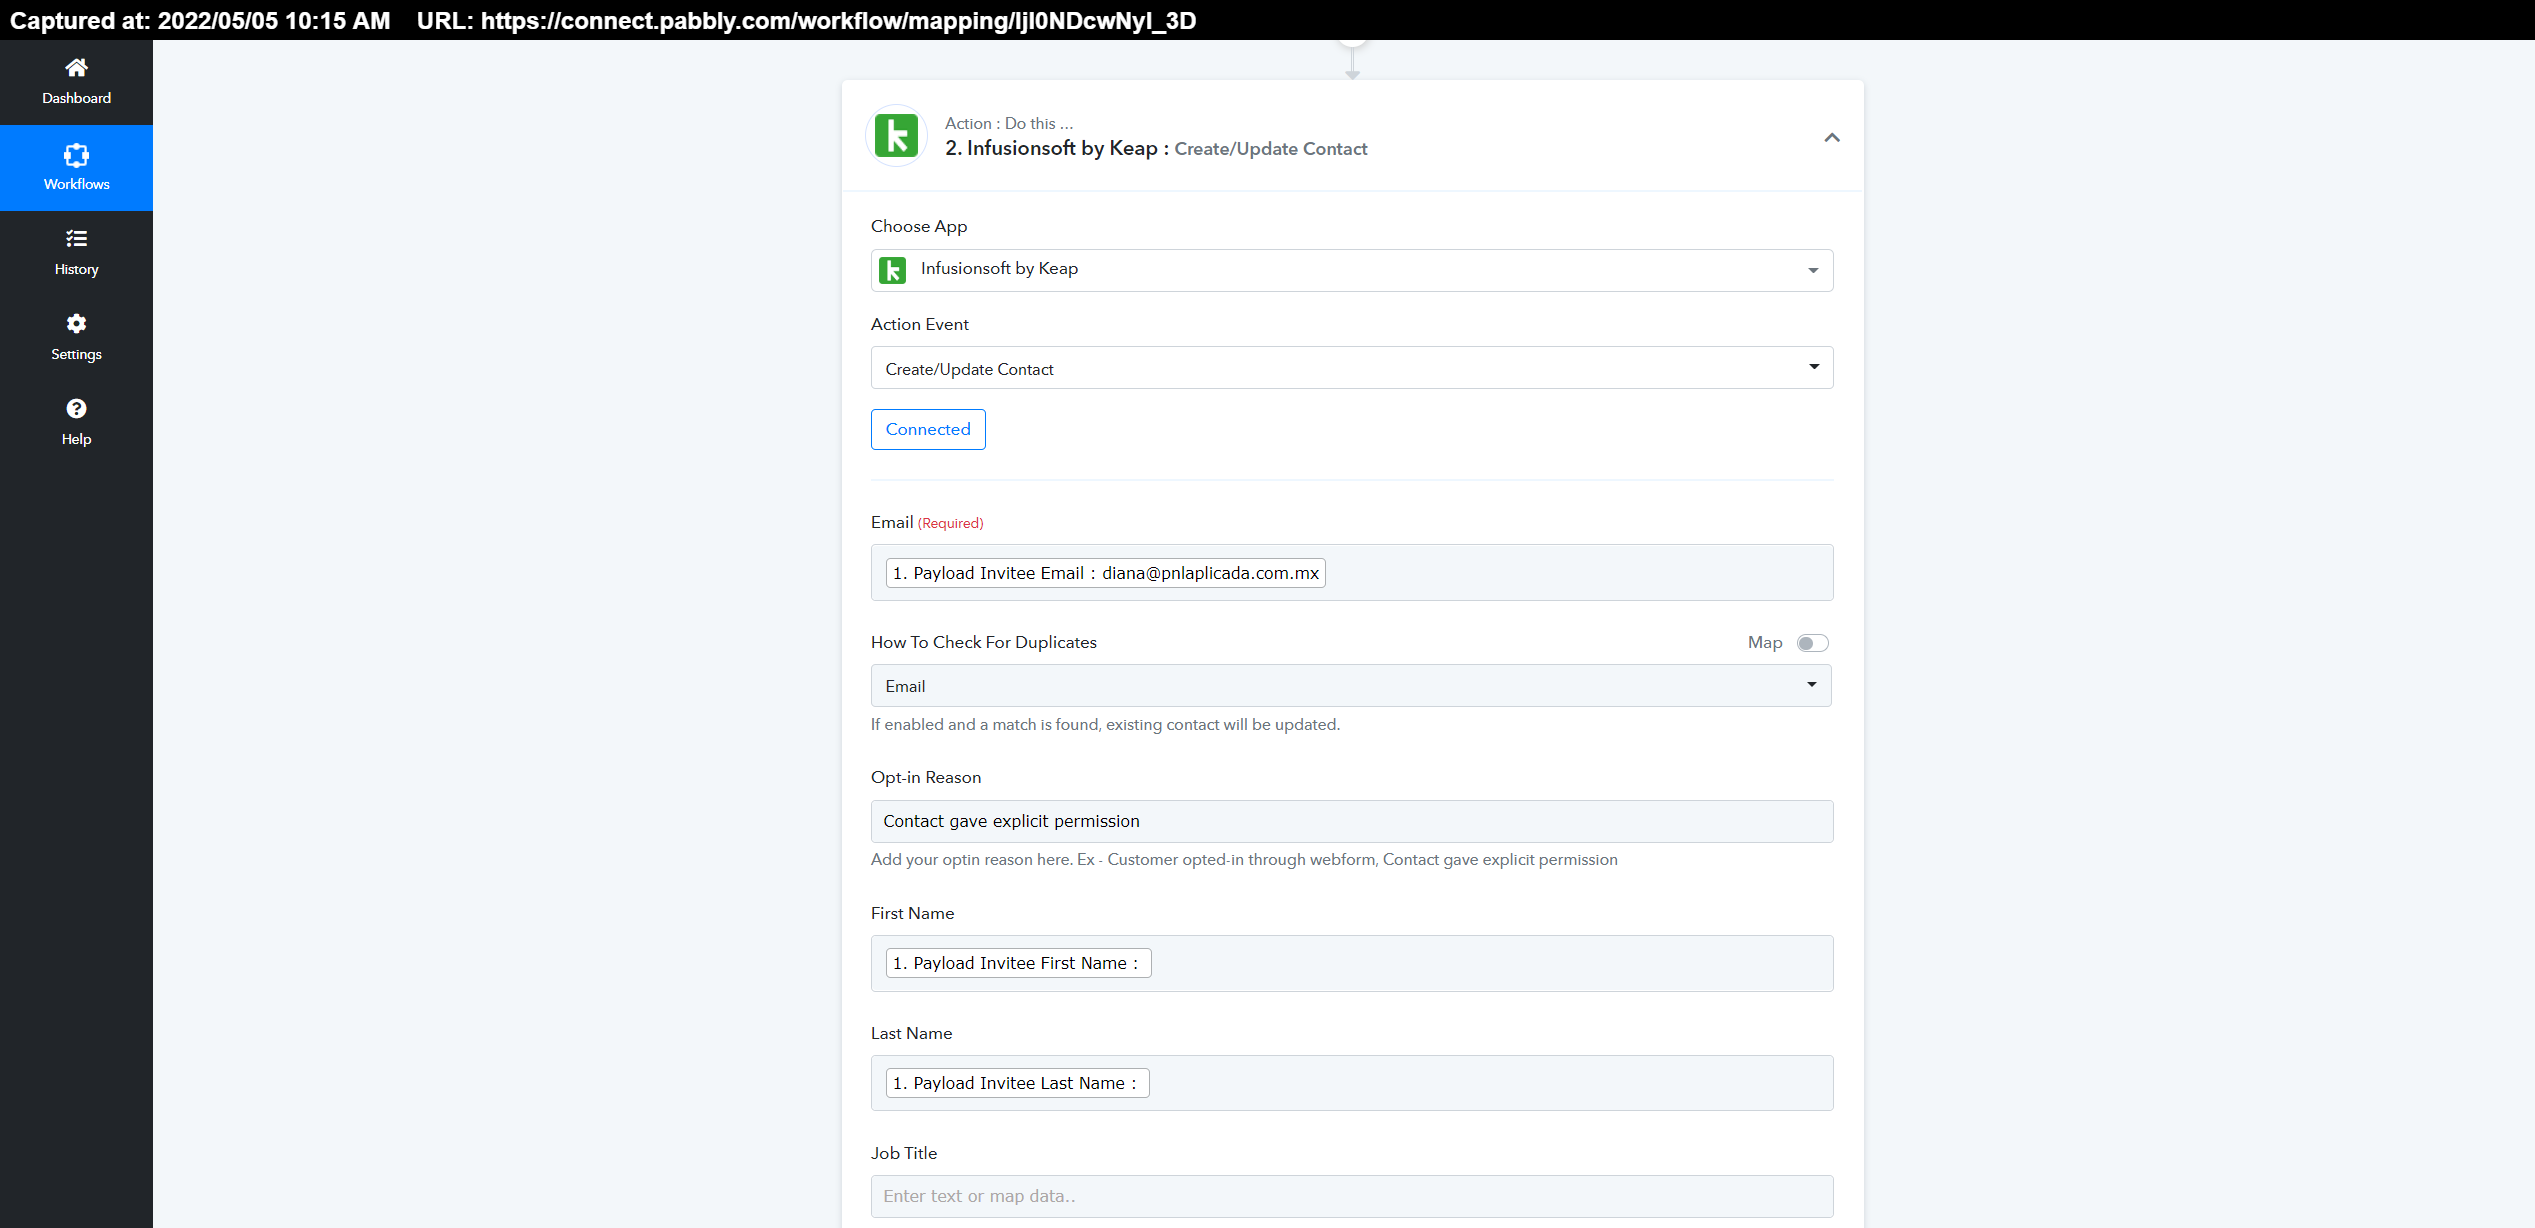Click the Job Title input field

(1352, 1196)
